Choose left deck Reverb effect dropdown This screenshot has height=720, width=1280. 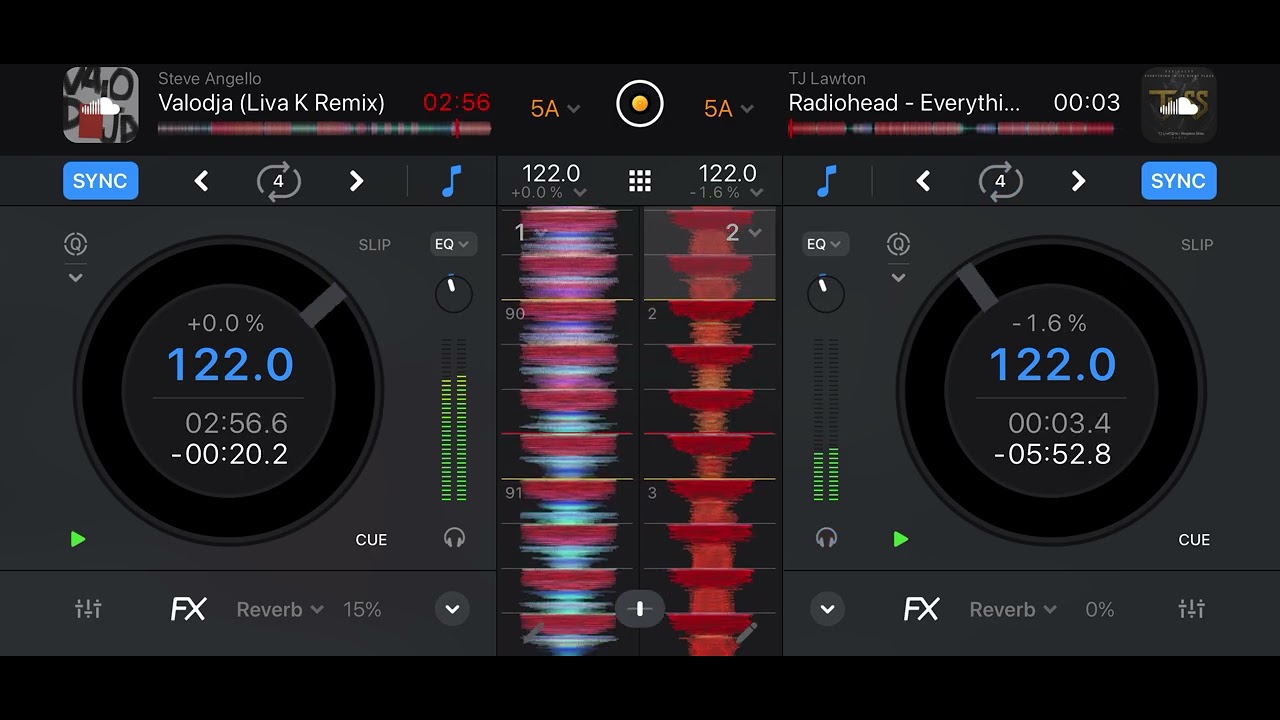pyautogui.click(x=280, y=609)
